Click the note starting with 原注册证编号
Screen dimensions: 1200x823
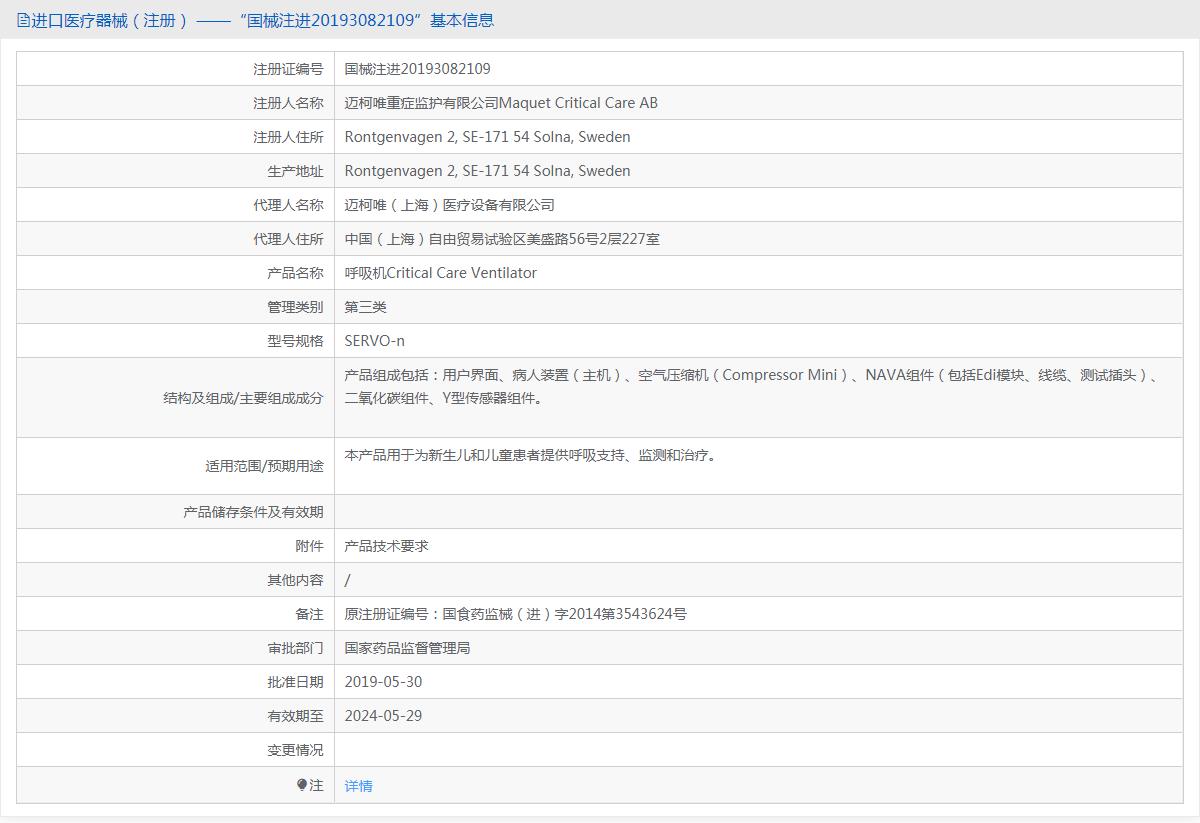tap(516, 614)
